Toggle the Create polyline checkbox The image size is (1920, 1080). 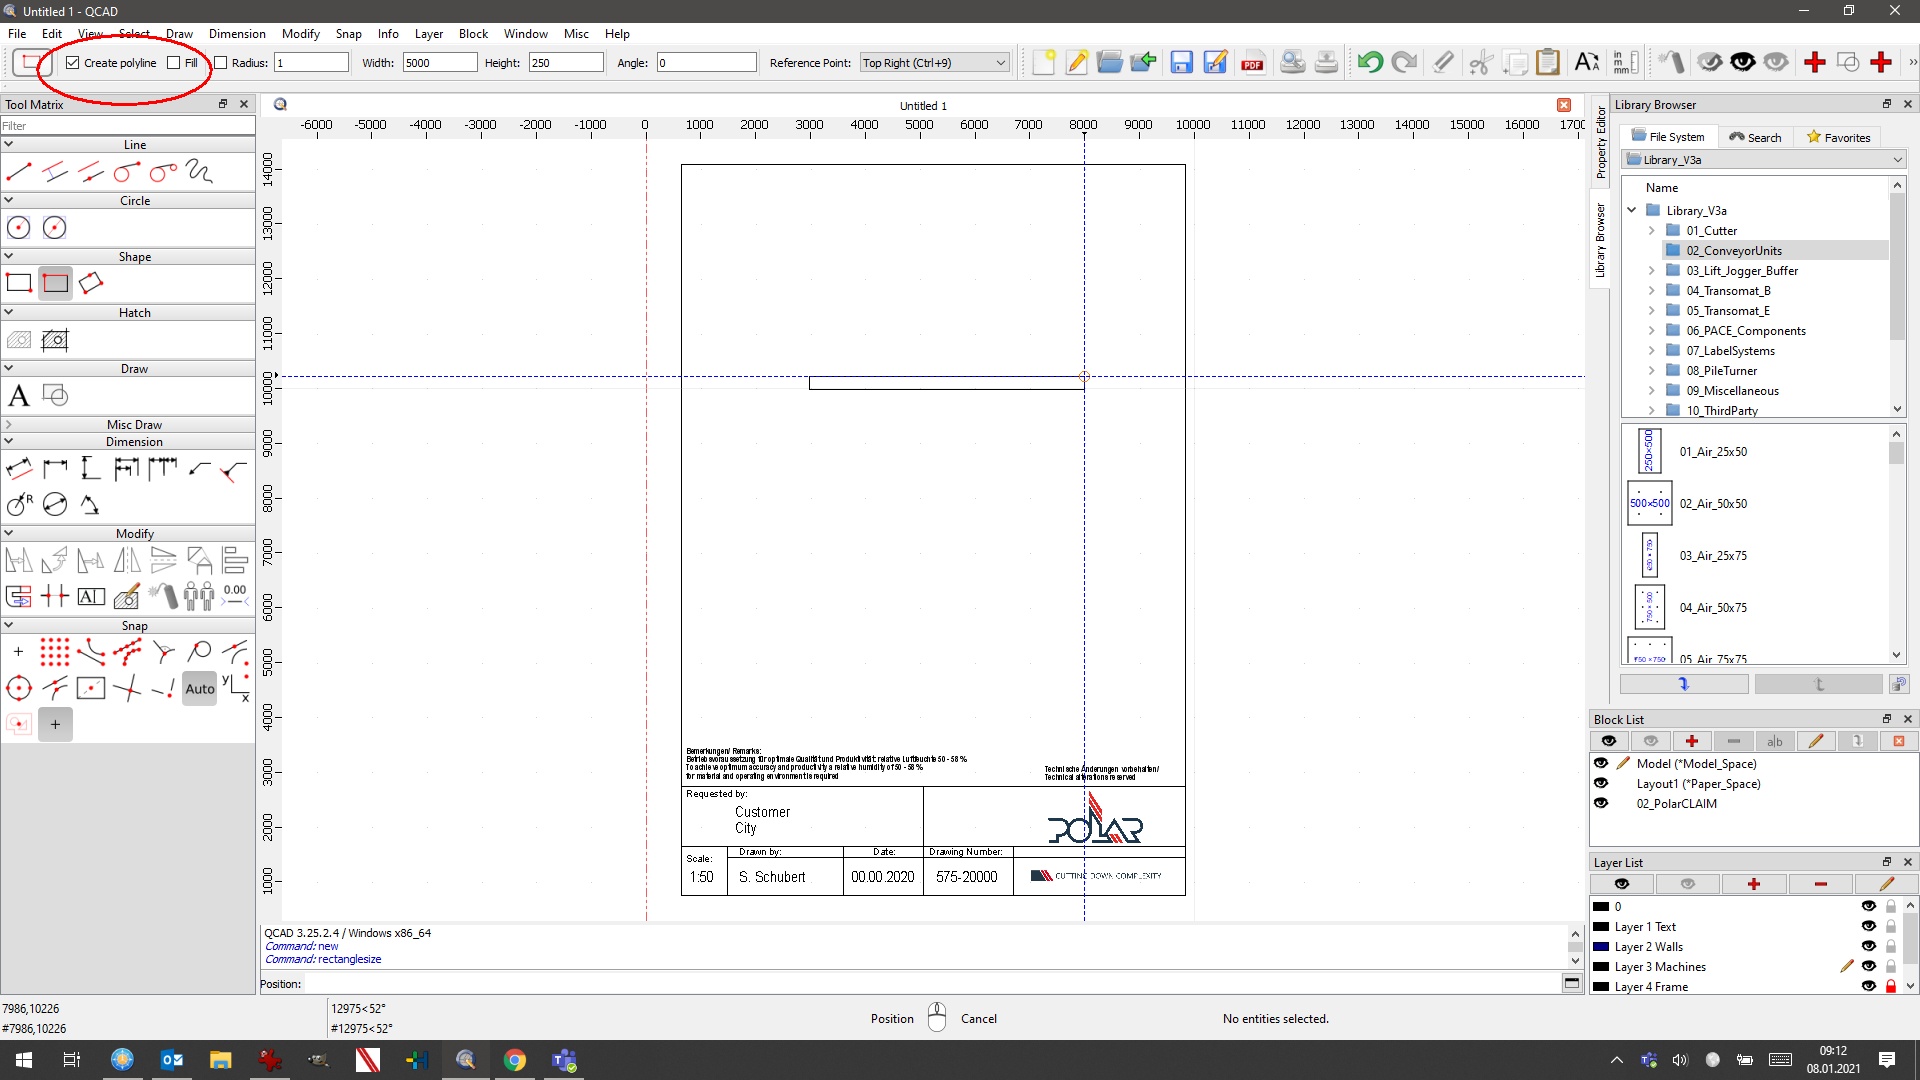(x=73, y=63)
